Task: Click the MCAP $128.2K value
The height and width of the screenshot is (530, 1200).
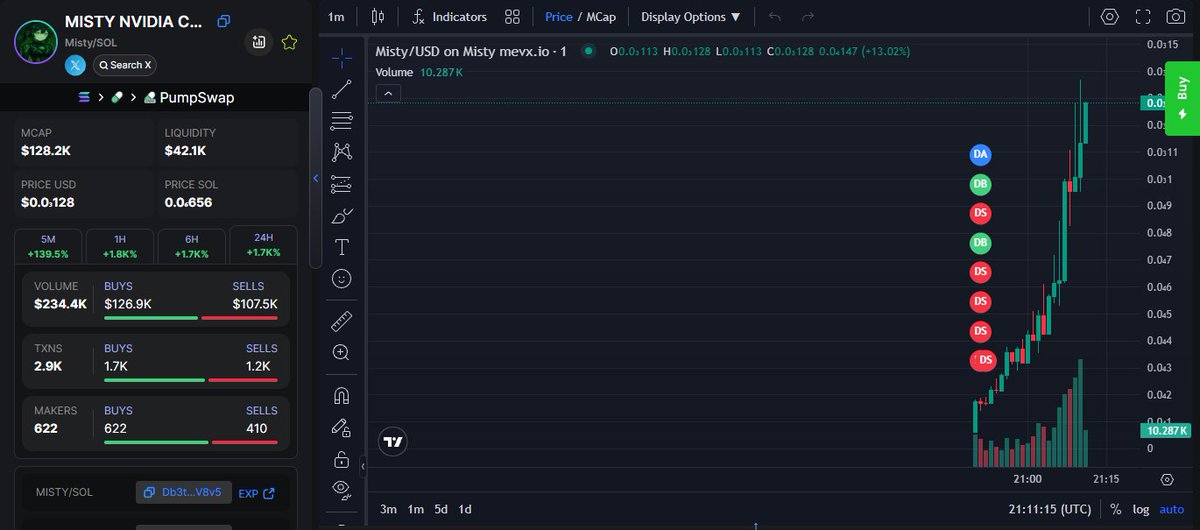Action: tap(46, 151)
